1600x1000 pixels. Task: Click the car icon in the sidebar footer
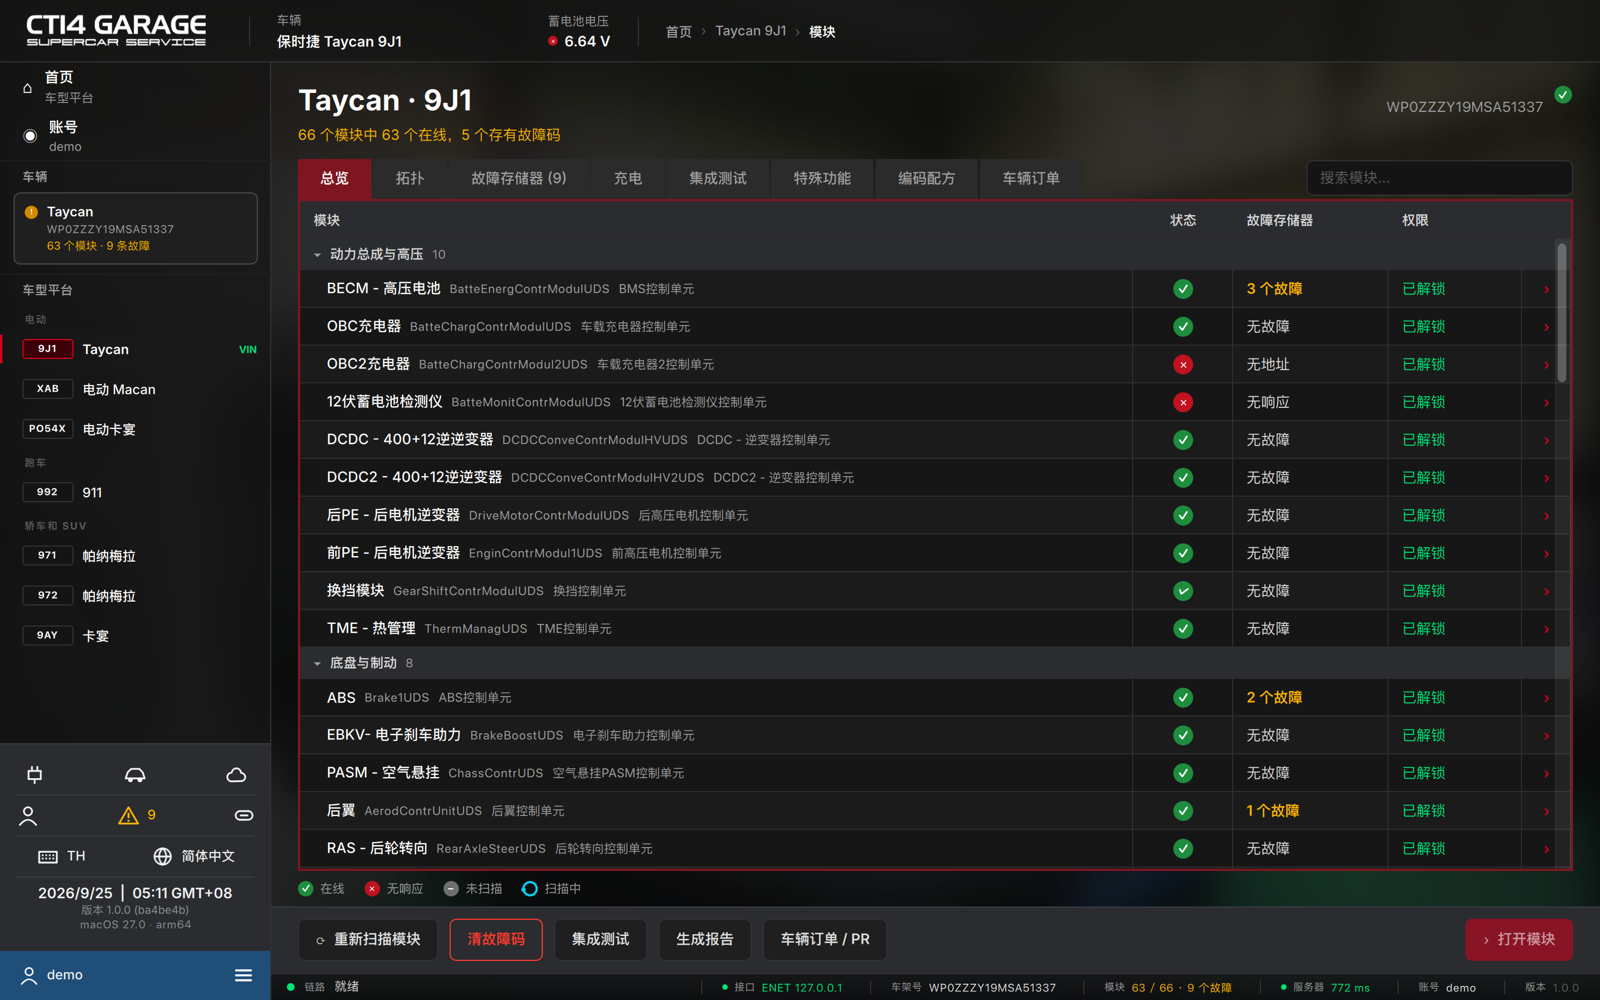[x=135, y=775]
